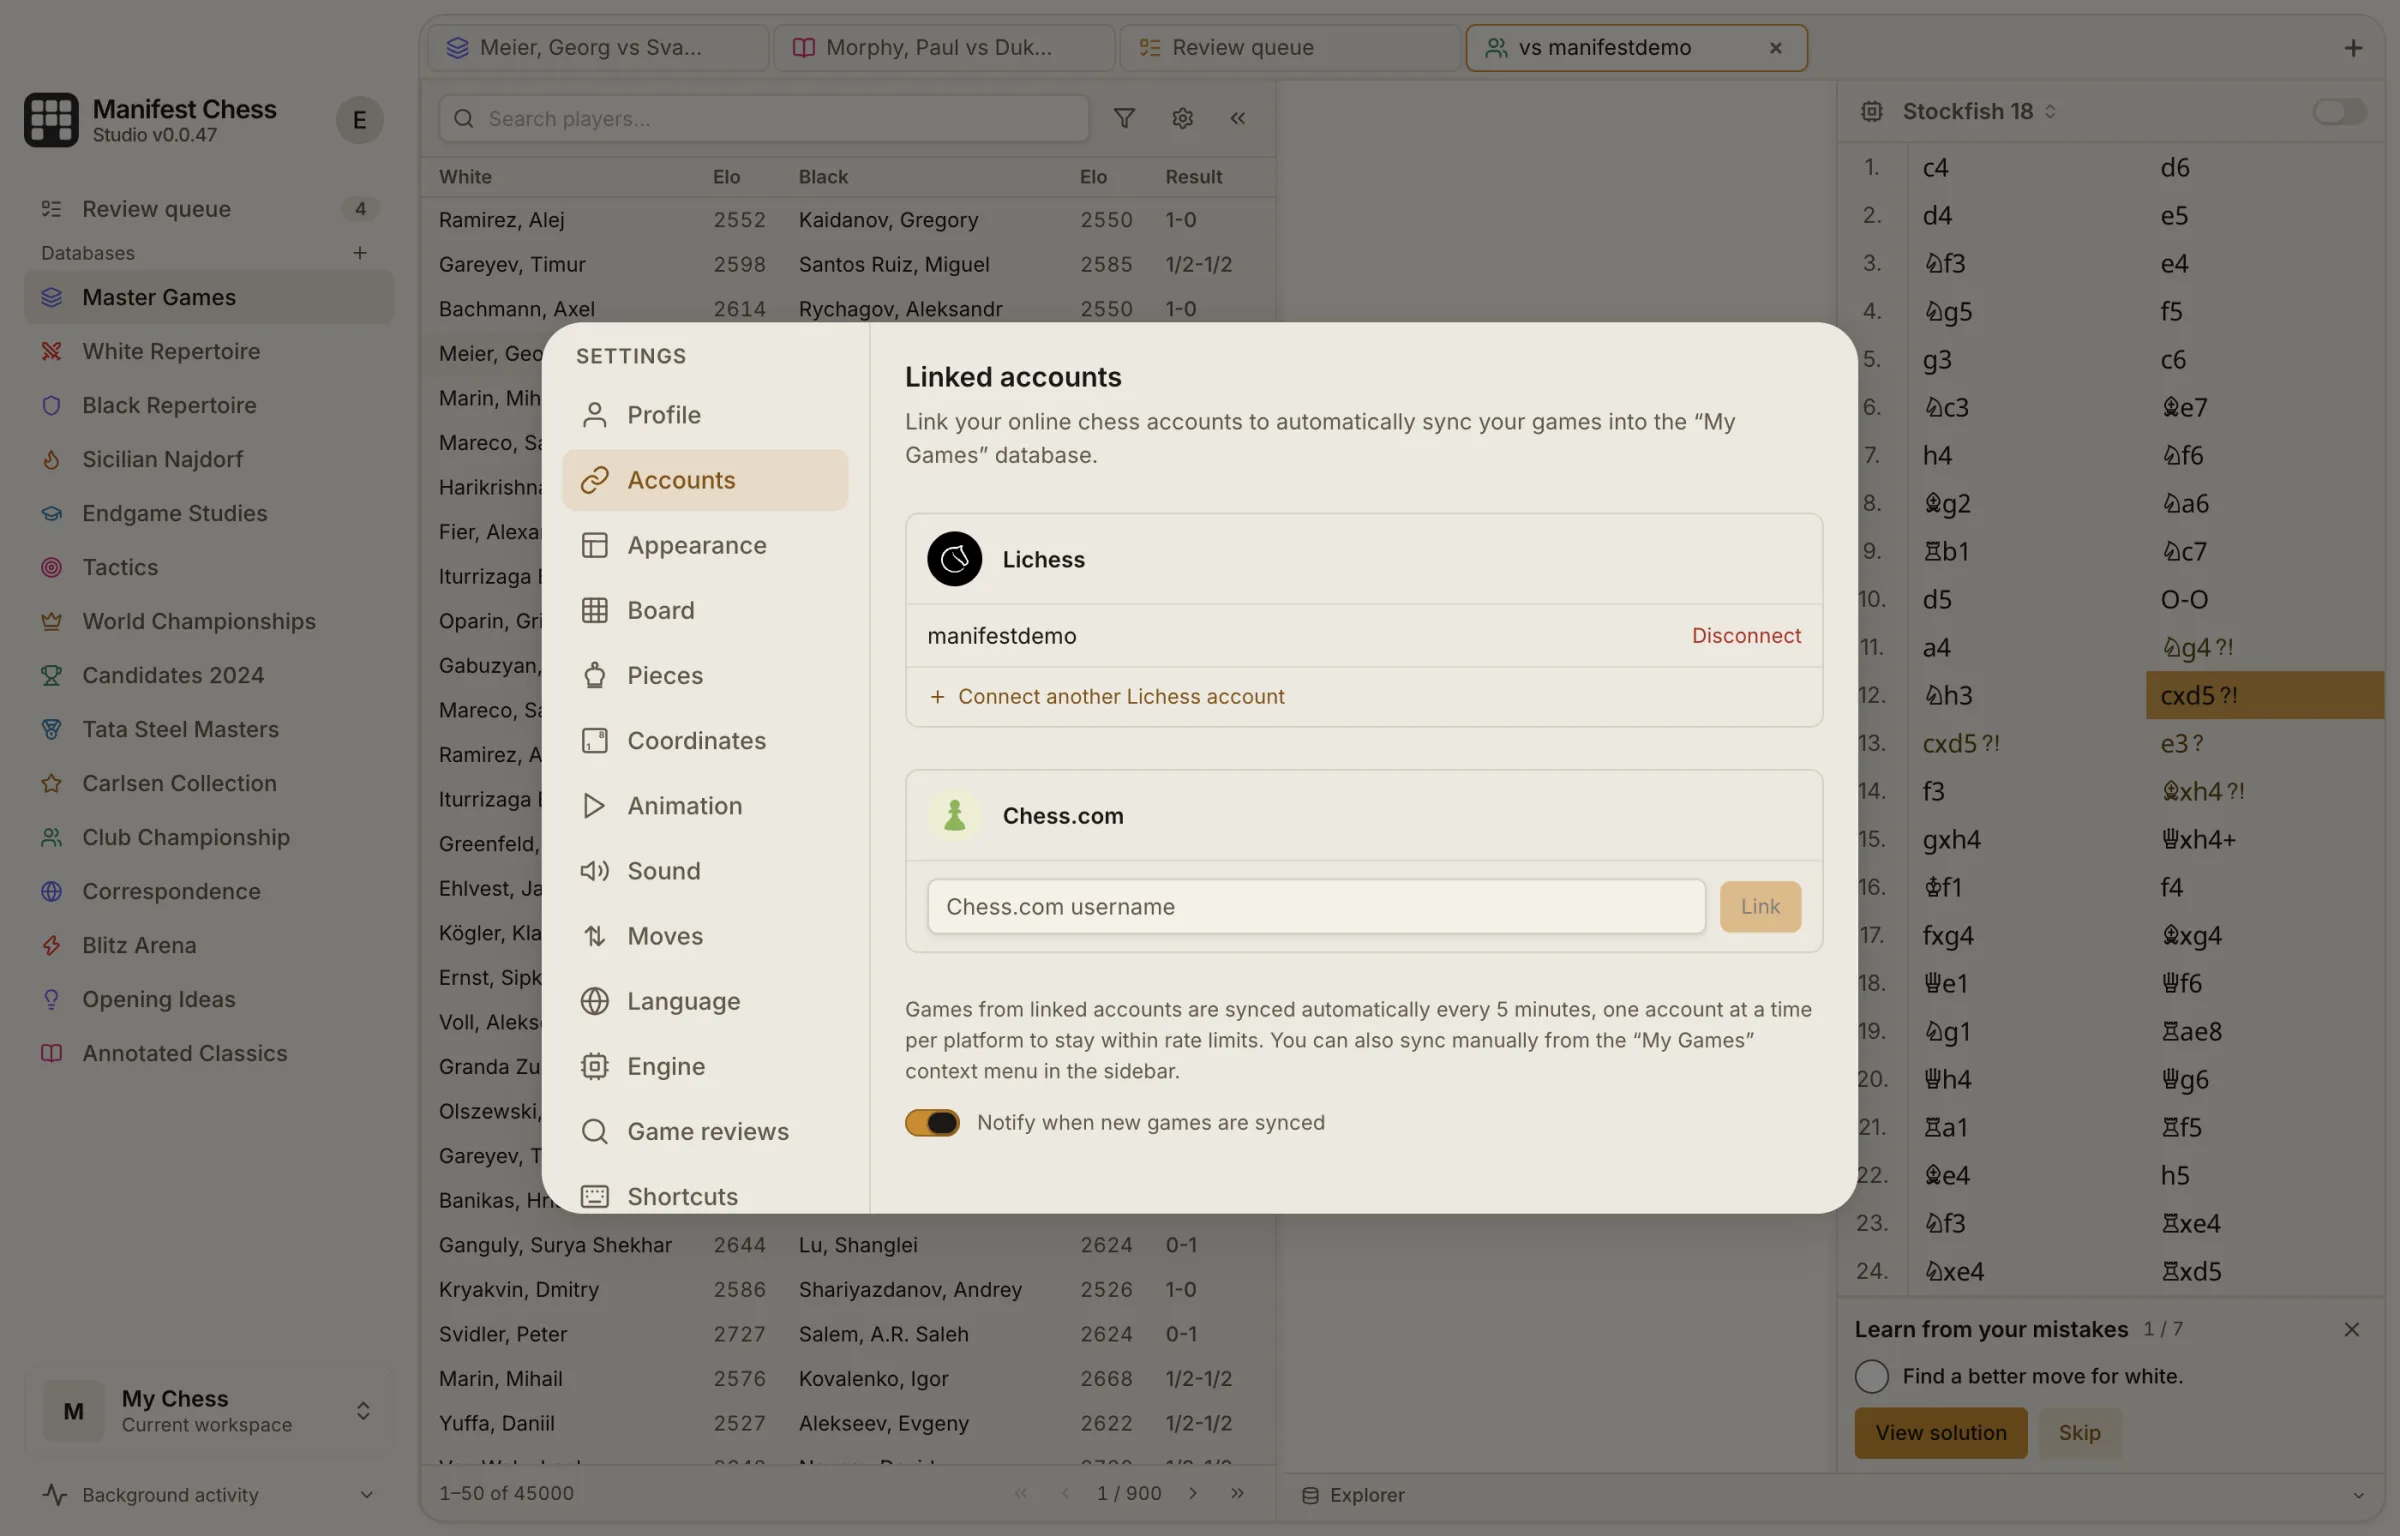Screen dimensions: 2400x1536
Task: Open the Profile settings section
Action: tap(705, 415)
